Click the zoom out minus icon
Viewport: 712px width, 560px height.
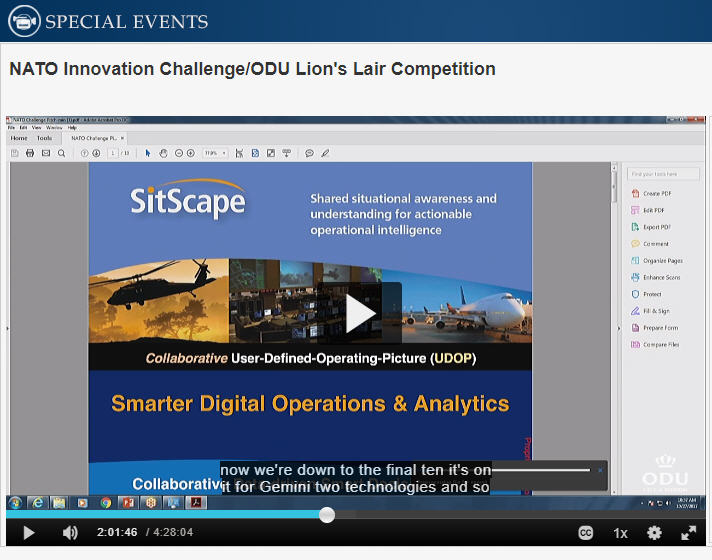[x=179, y=153]
